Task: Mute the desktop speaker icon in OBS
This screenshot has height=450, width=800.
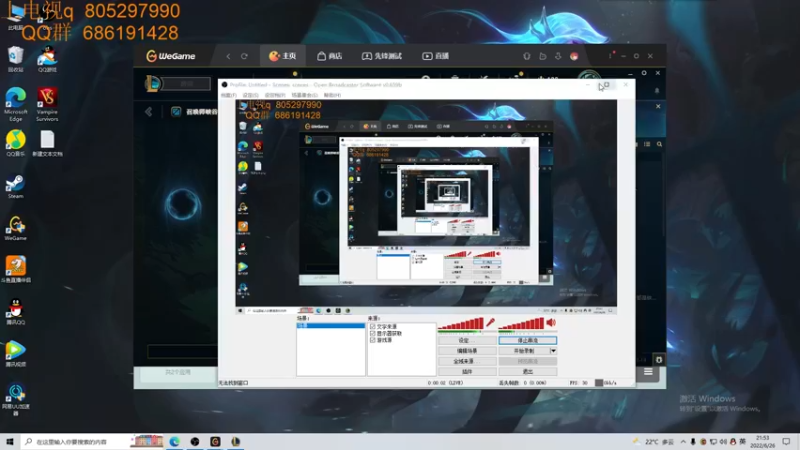Action: tap(551, 322)
